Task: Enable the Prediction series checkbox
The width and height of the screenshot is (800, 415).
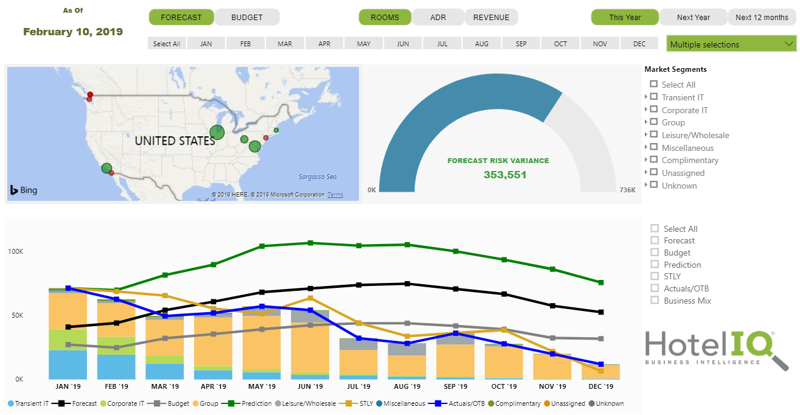Action: click(655, 264)
